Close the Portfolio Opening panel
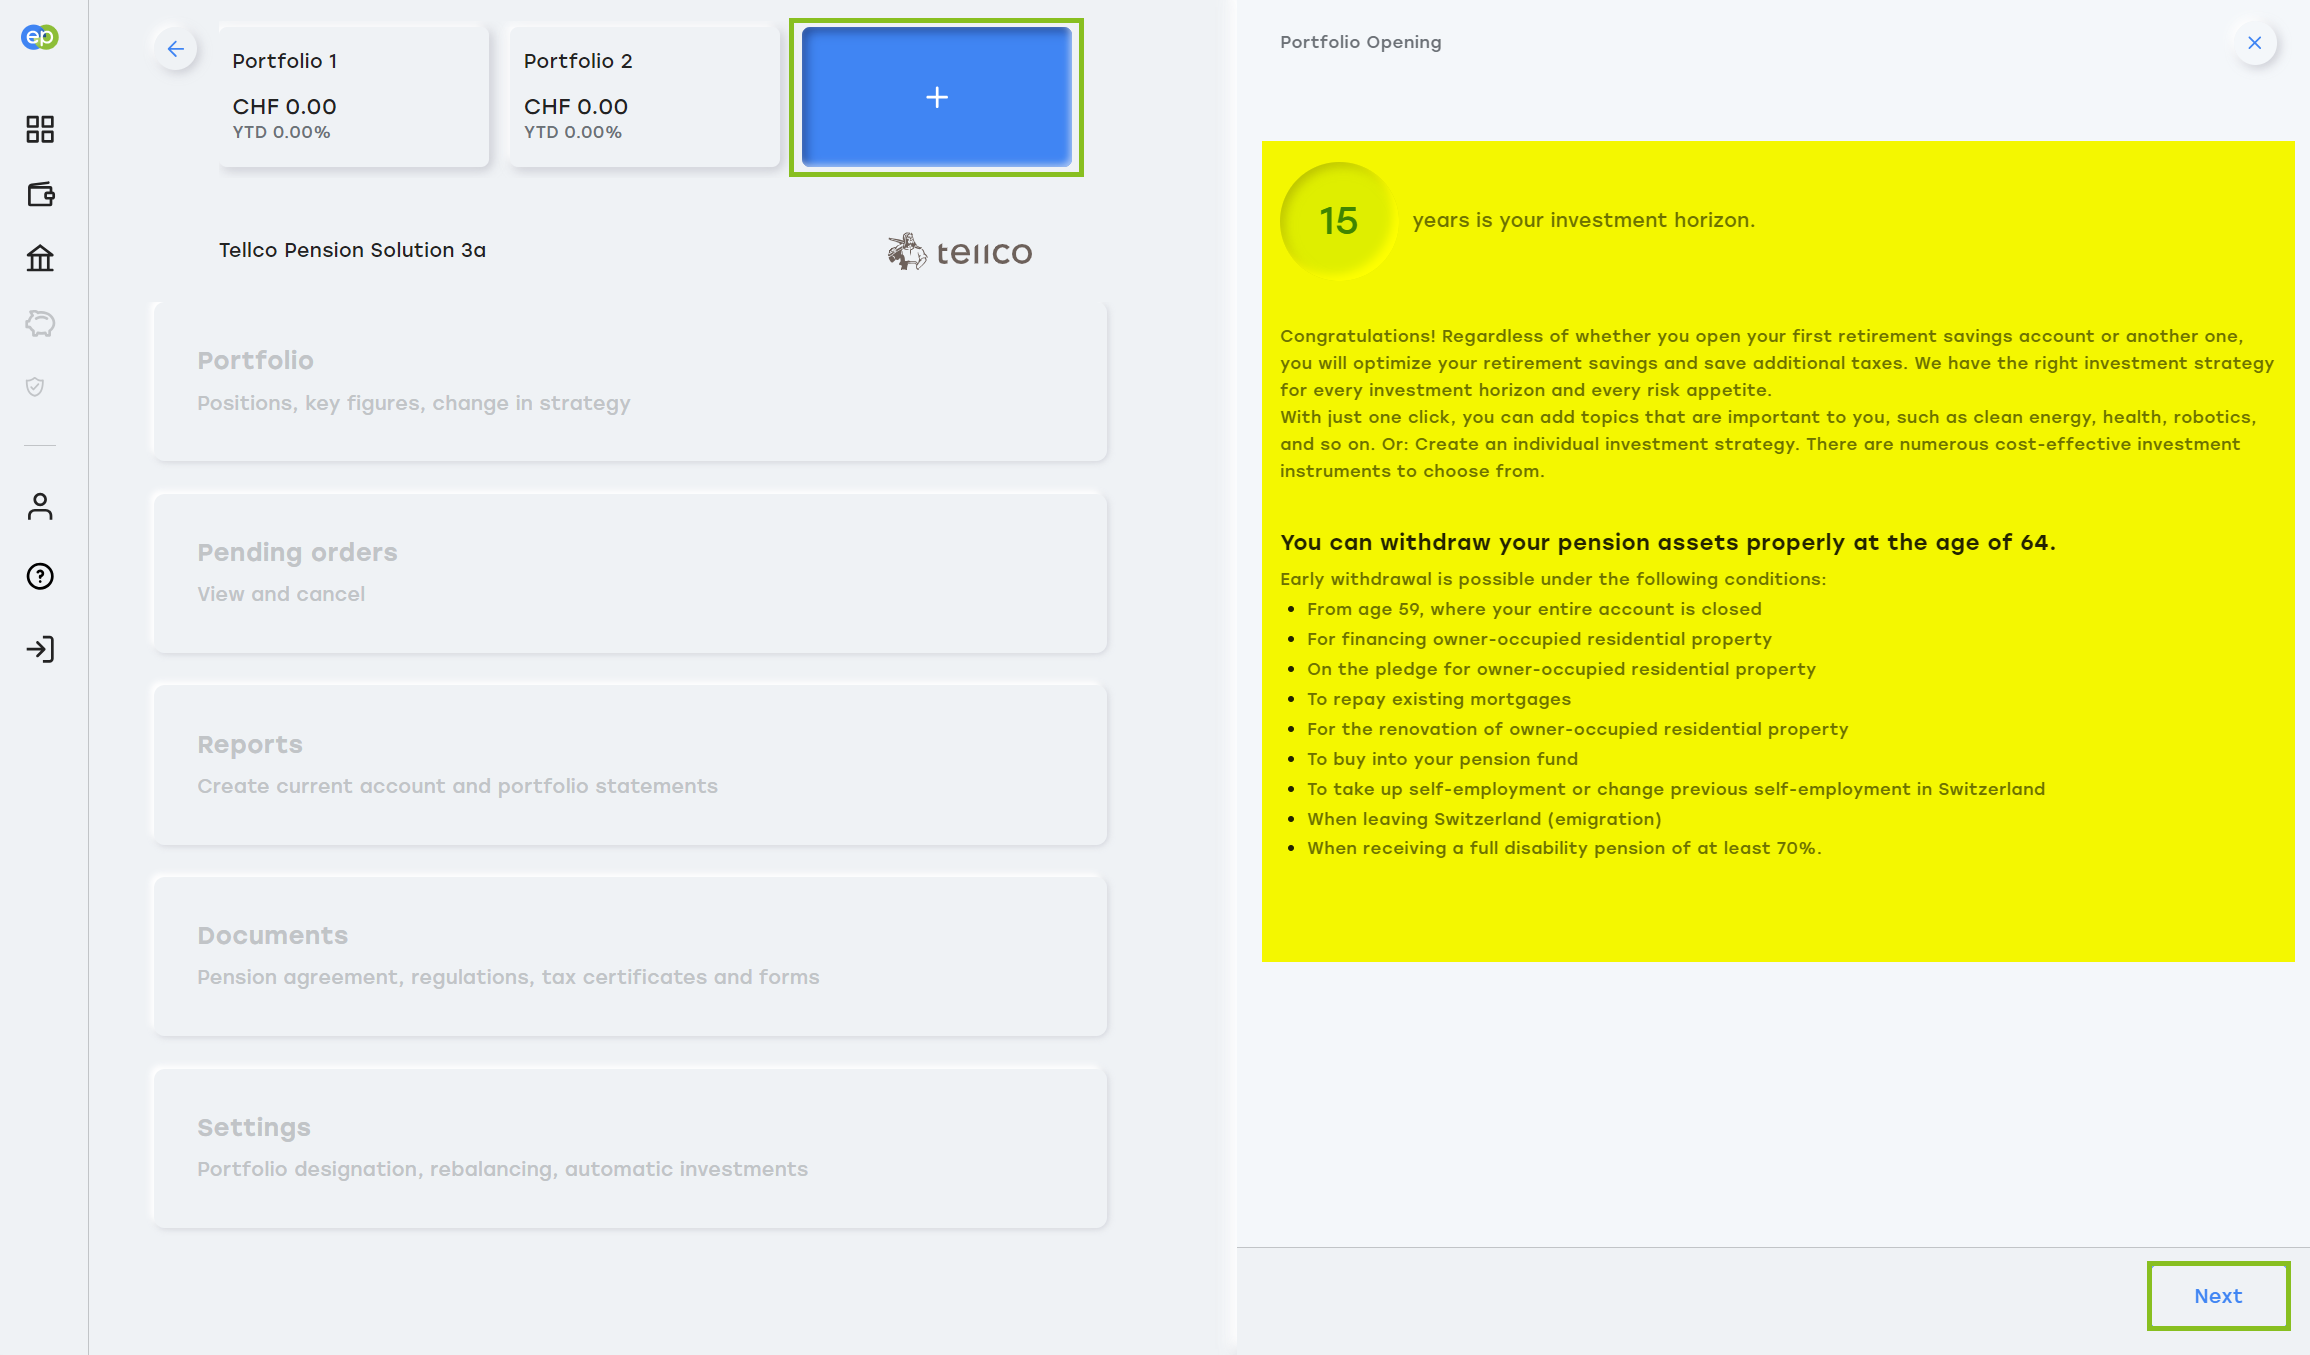This screenshot has height=1355, width=2310. pos(2254,43)
